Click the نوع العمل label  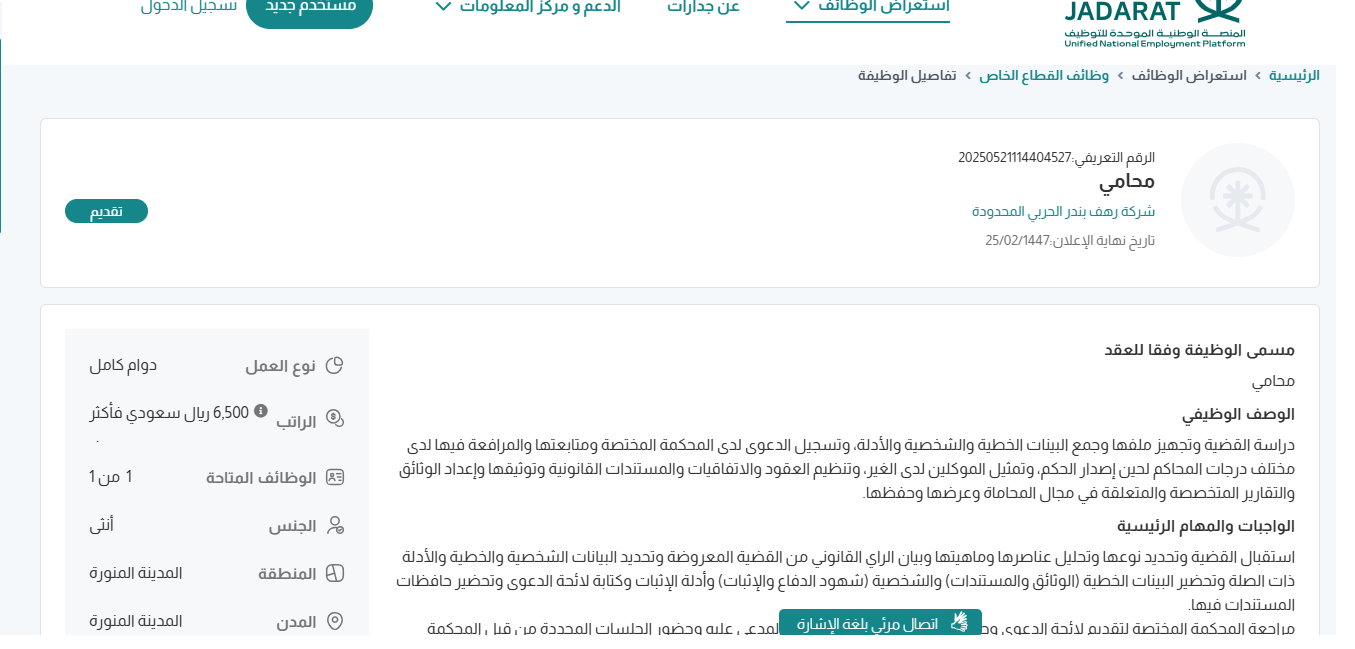281,366
